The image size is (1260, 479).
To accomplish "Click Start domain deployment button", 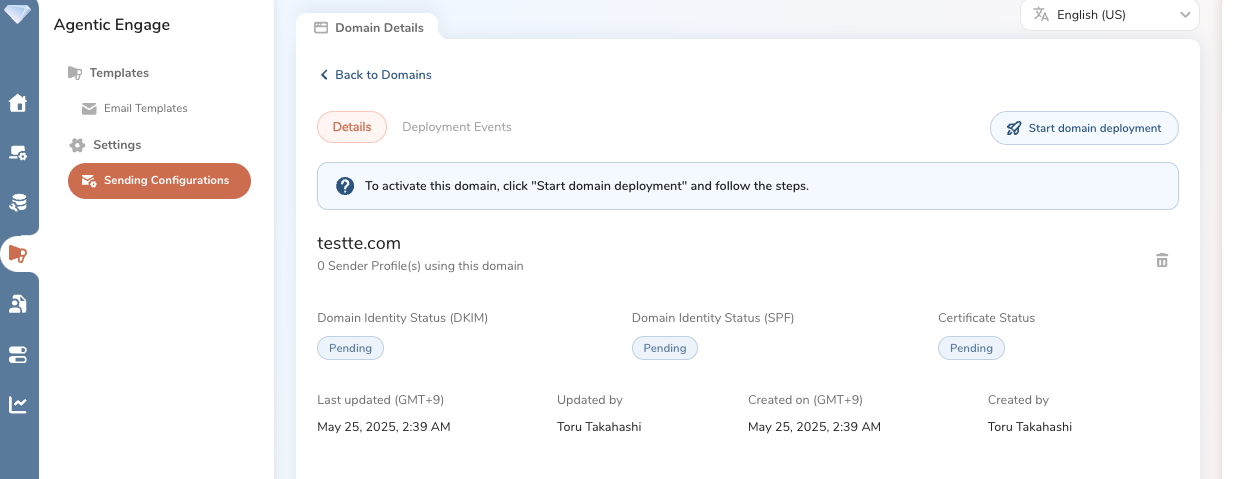I will 1084,128.
